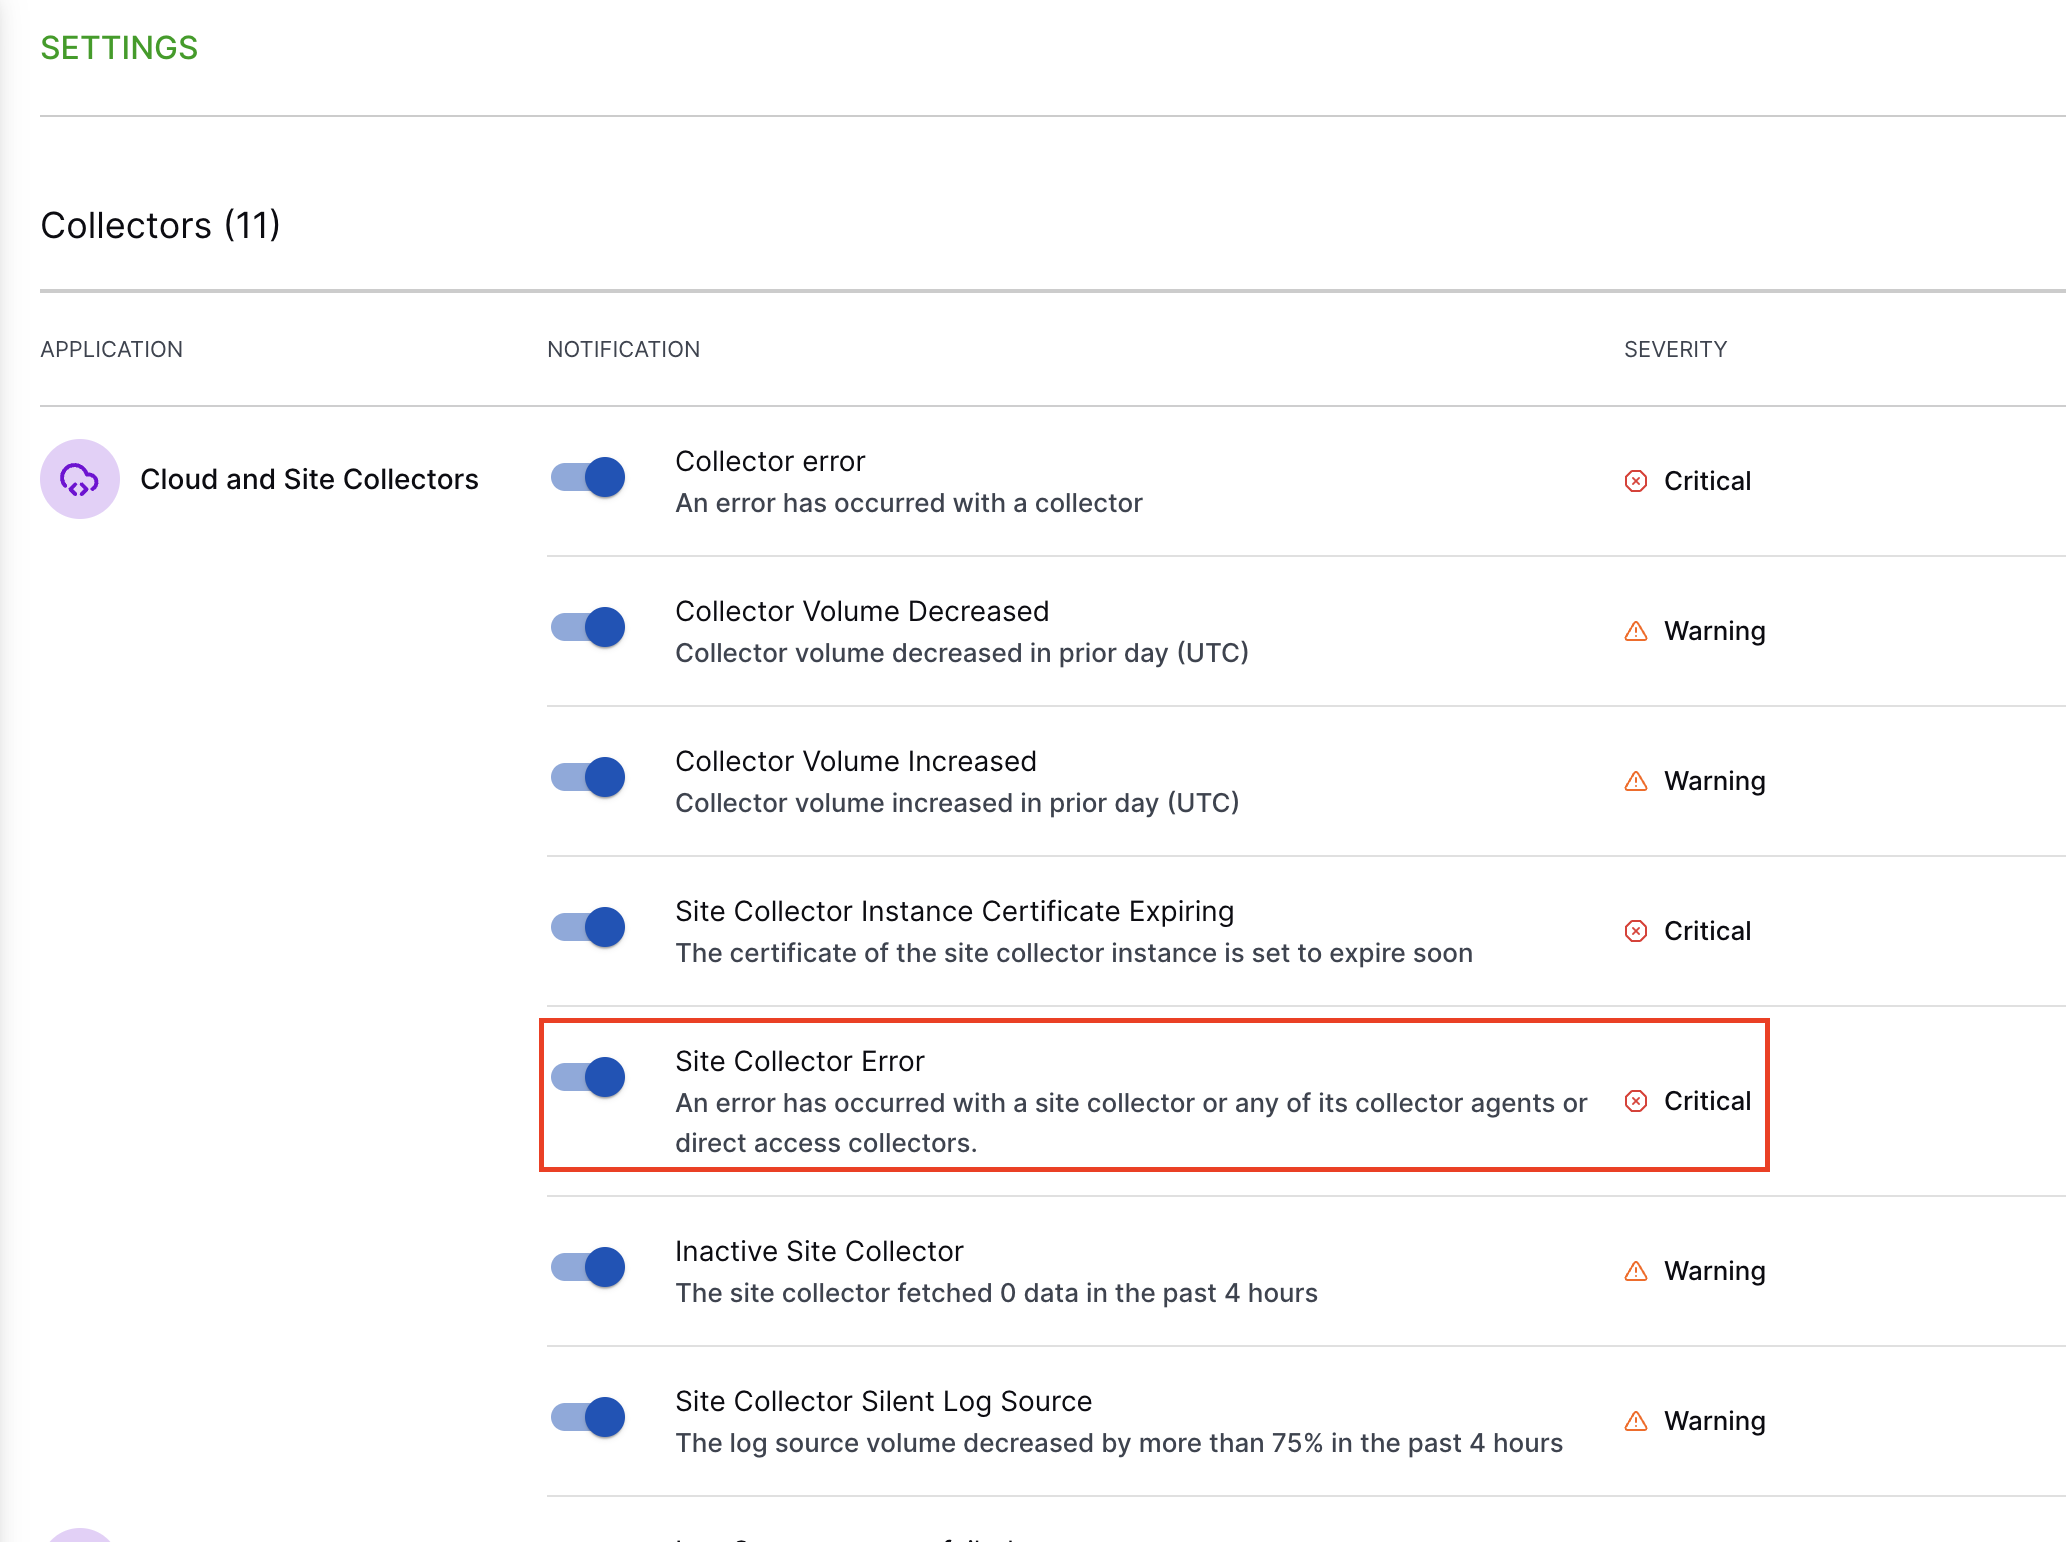This screenshot has height=1542, width=2066.
Task: Click 'decreased by more than 75%' description
Action: 1118,1443
